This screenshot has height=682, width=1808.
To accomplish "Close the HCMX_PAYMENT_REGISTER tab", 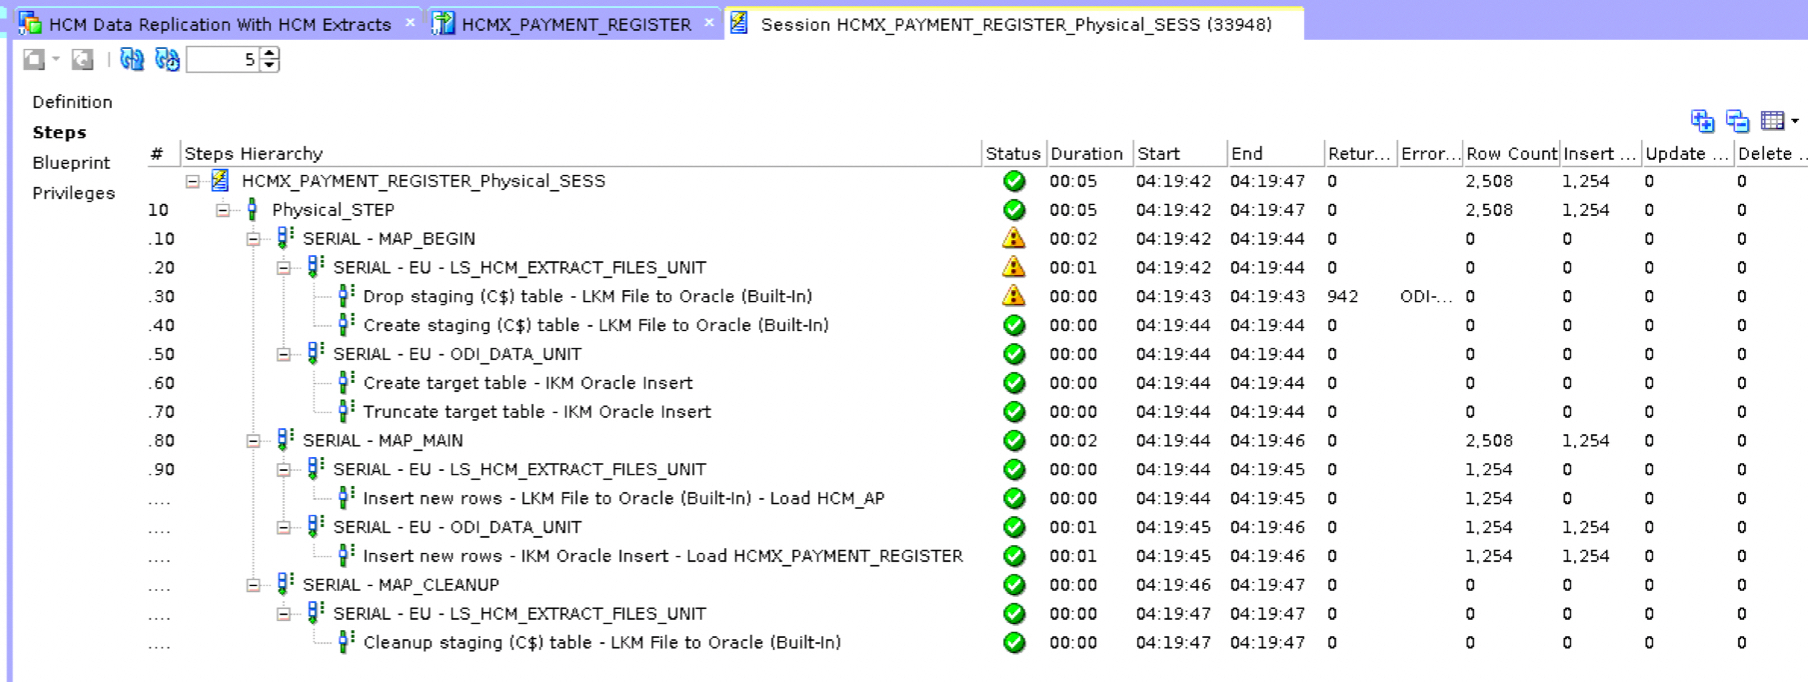I will tap(709, 22).
